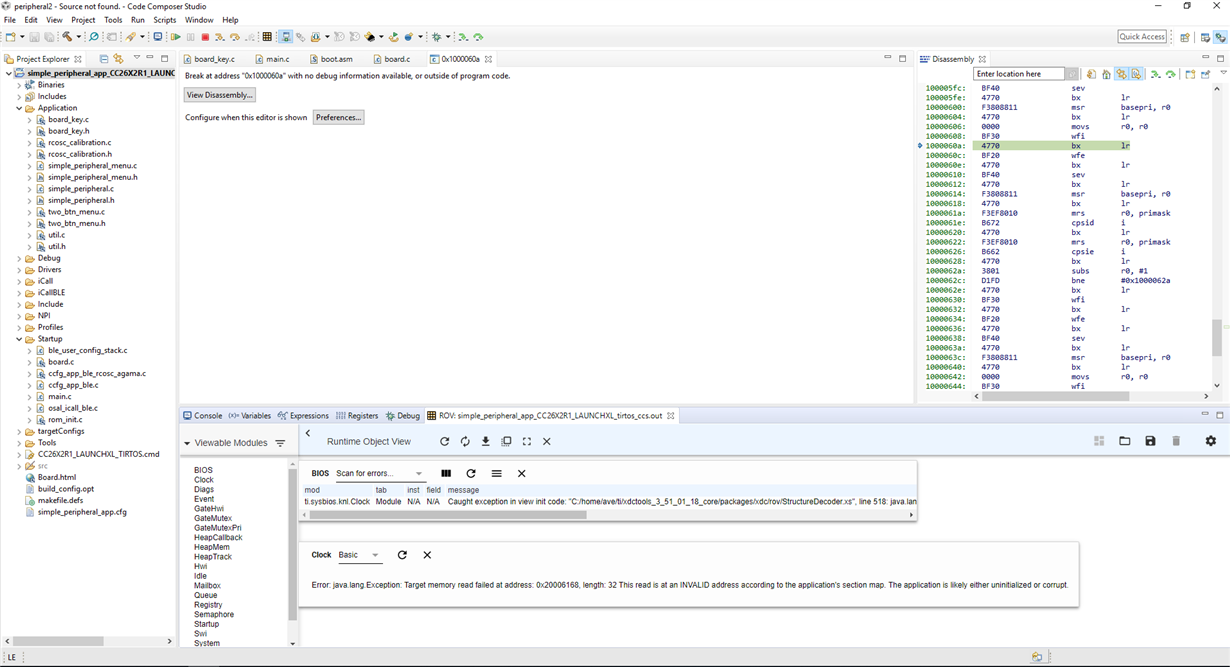This screenshot has width=1230, height=667.
Task: Click View Disassembly button
Action: point(220,95)
